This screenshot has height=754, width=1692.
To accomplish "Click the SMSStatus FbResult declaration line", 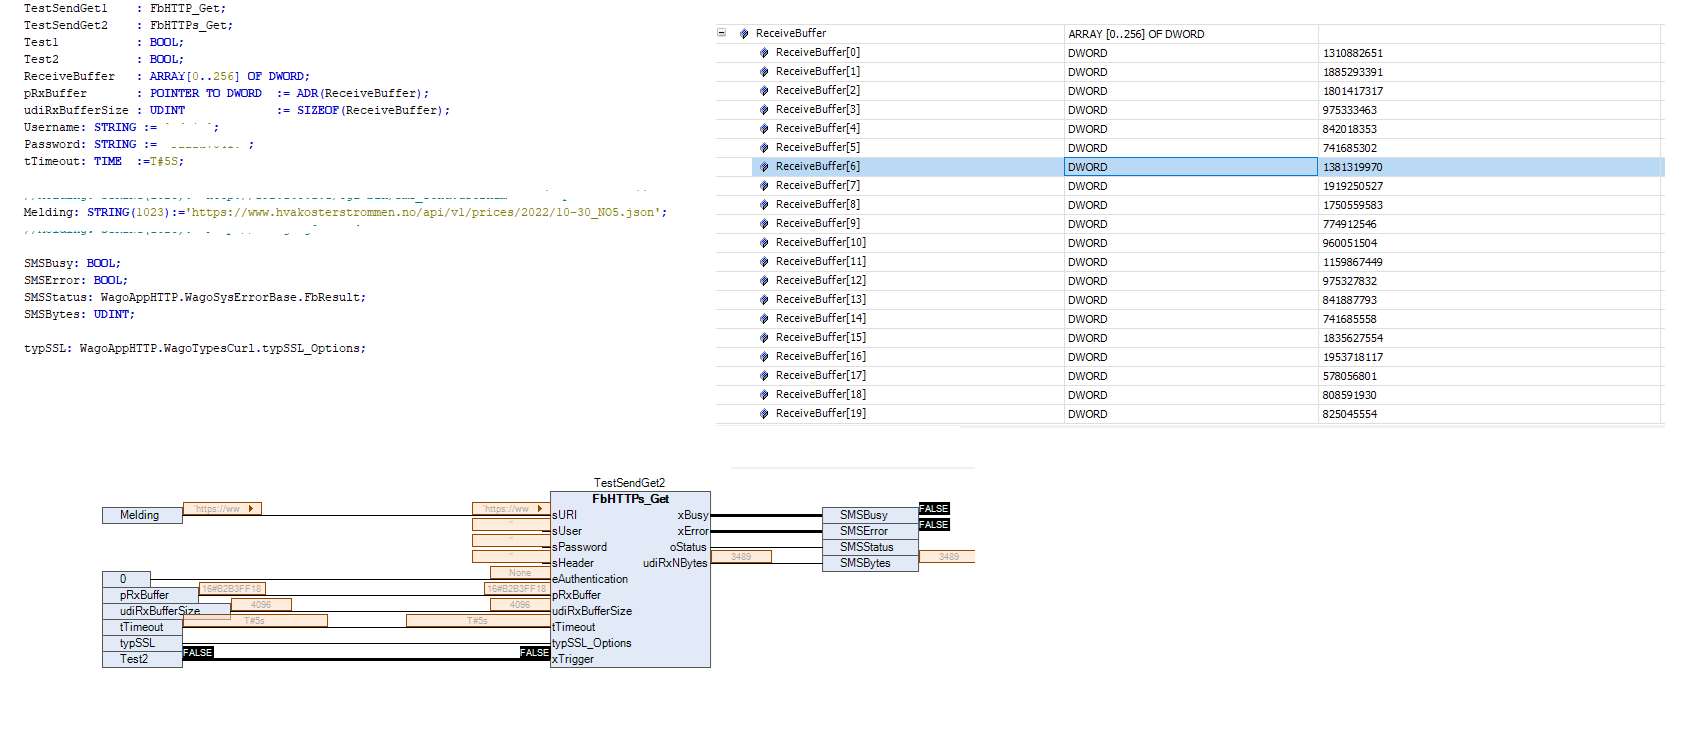I will (x=195, y=297).
